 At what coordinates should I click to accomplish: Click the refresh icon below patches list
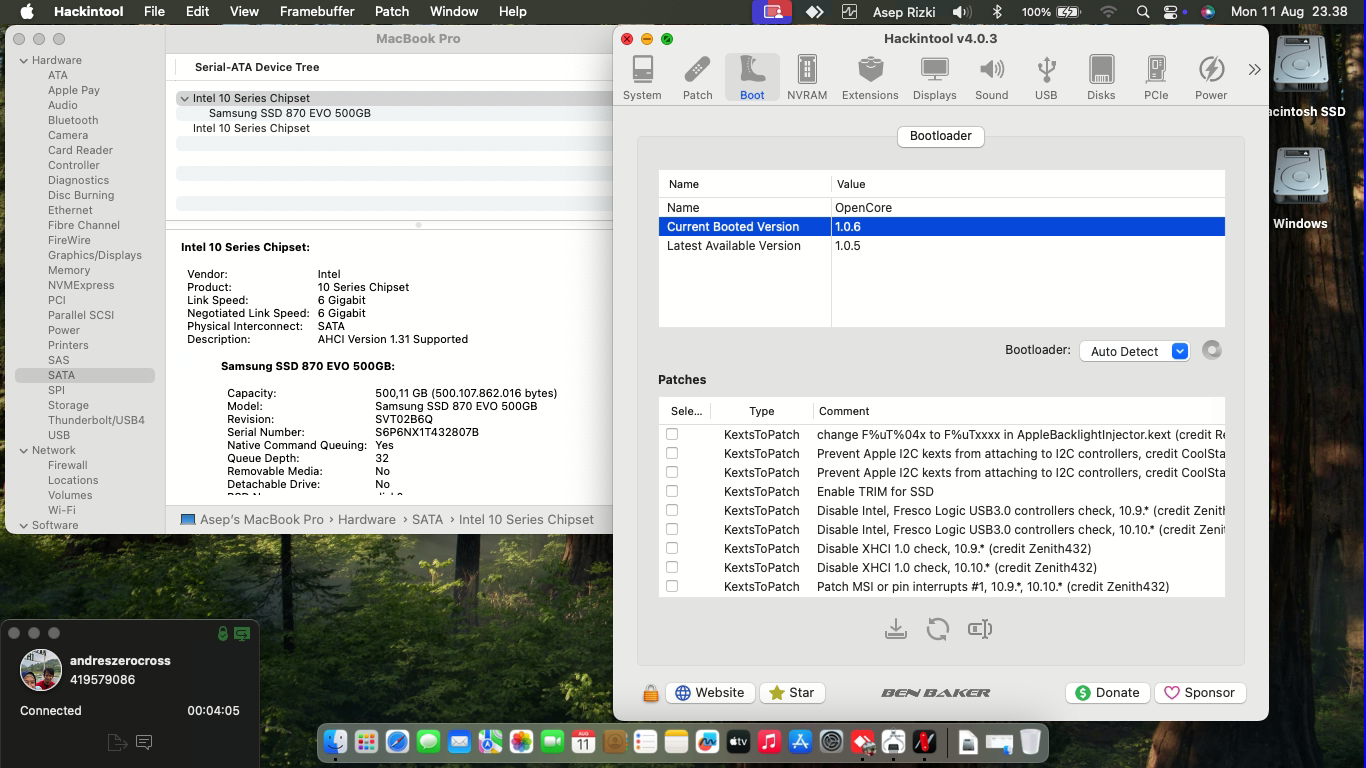click(x=937, y=629)
